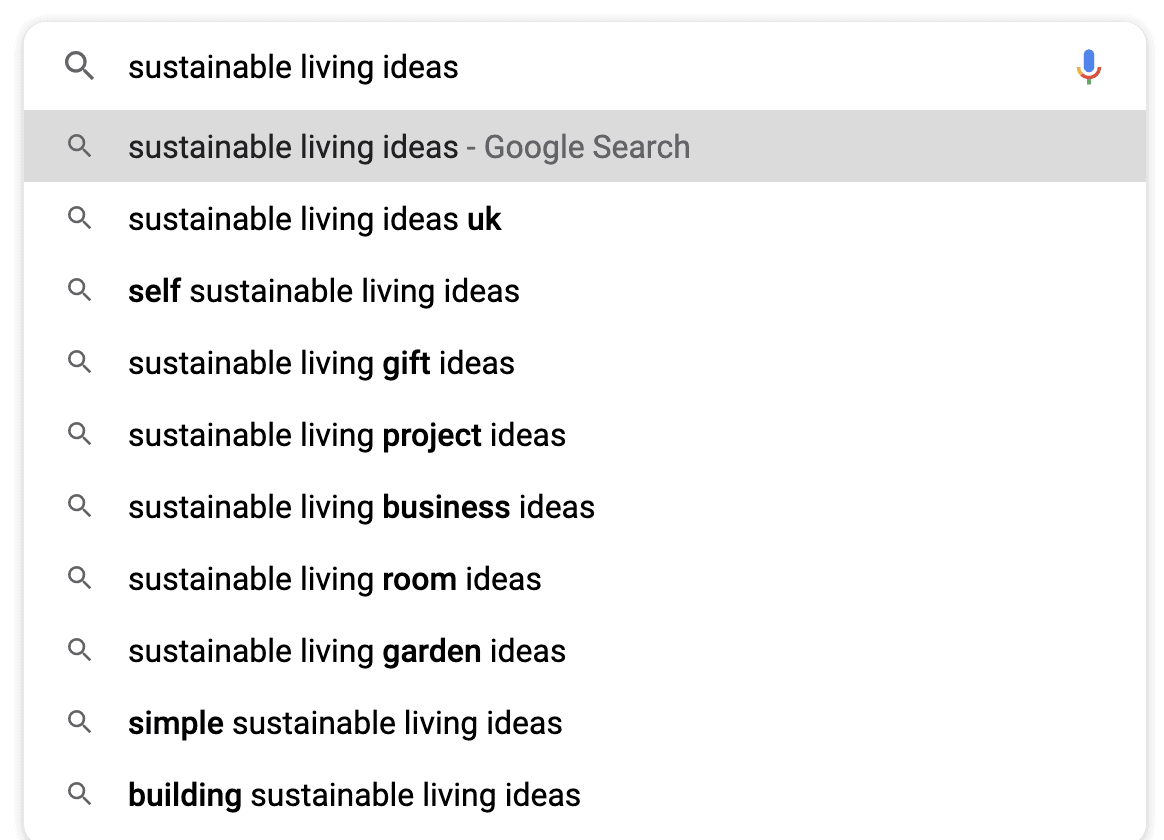Select the 'sustainable living ideas uk' suggestion
1164x840 pixels.
315,219
